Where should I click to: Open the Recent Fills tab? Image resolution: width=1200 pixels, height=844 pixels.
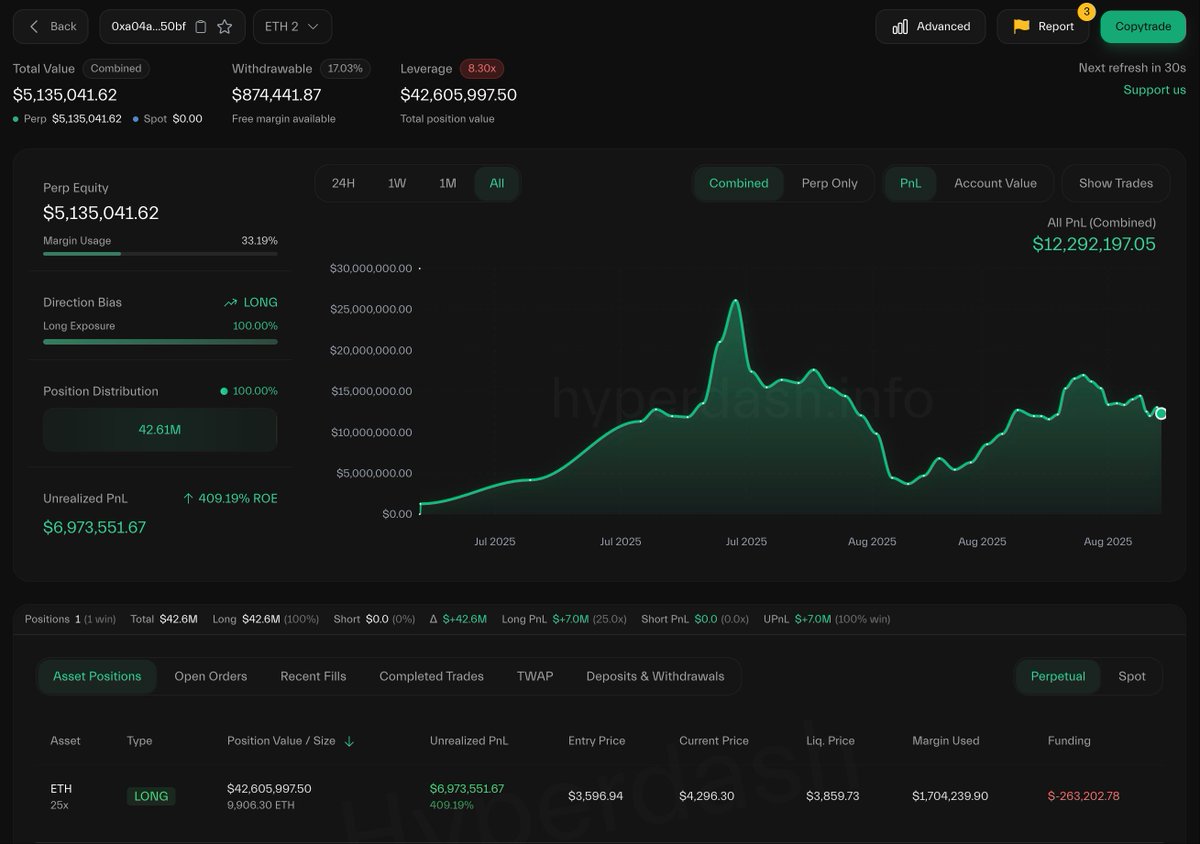click(x=313, y=676)
